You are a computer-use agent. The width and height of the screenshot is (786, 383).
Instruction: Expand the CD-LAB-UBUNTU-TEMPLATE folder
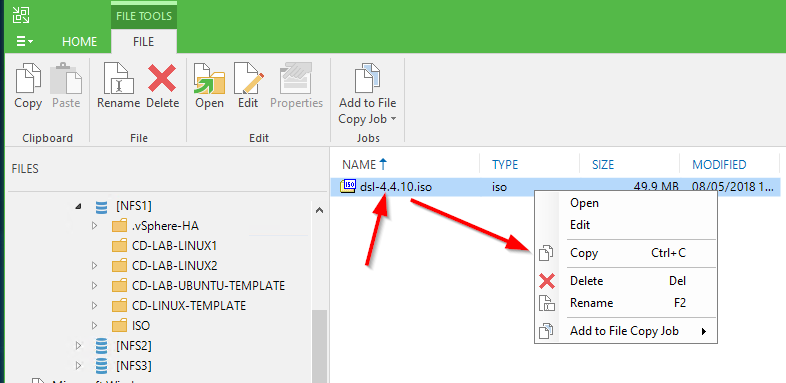(x=94, y=286)
